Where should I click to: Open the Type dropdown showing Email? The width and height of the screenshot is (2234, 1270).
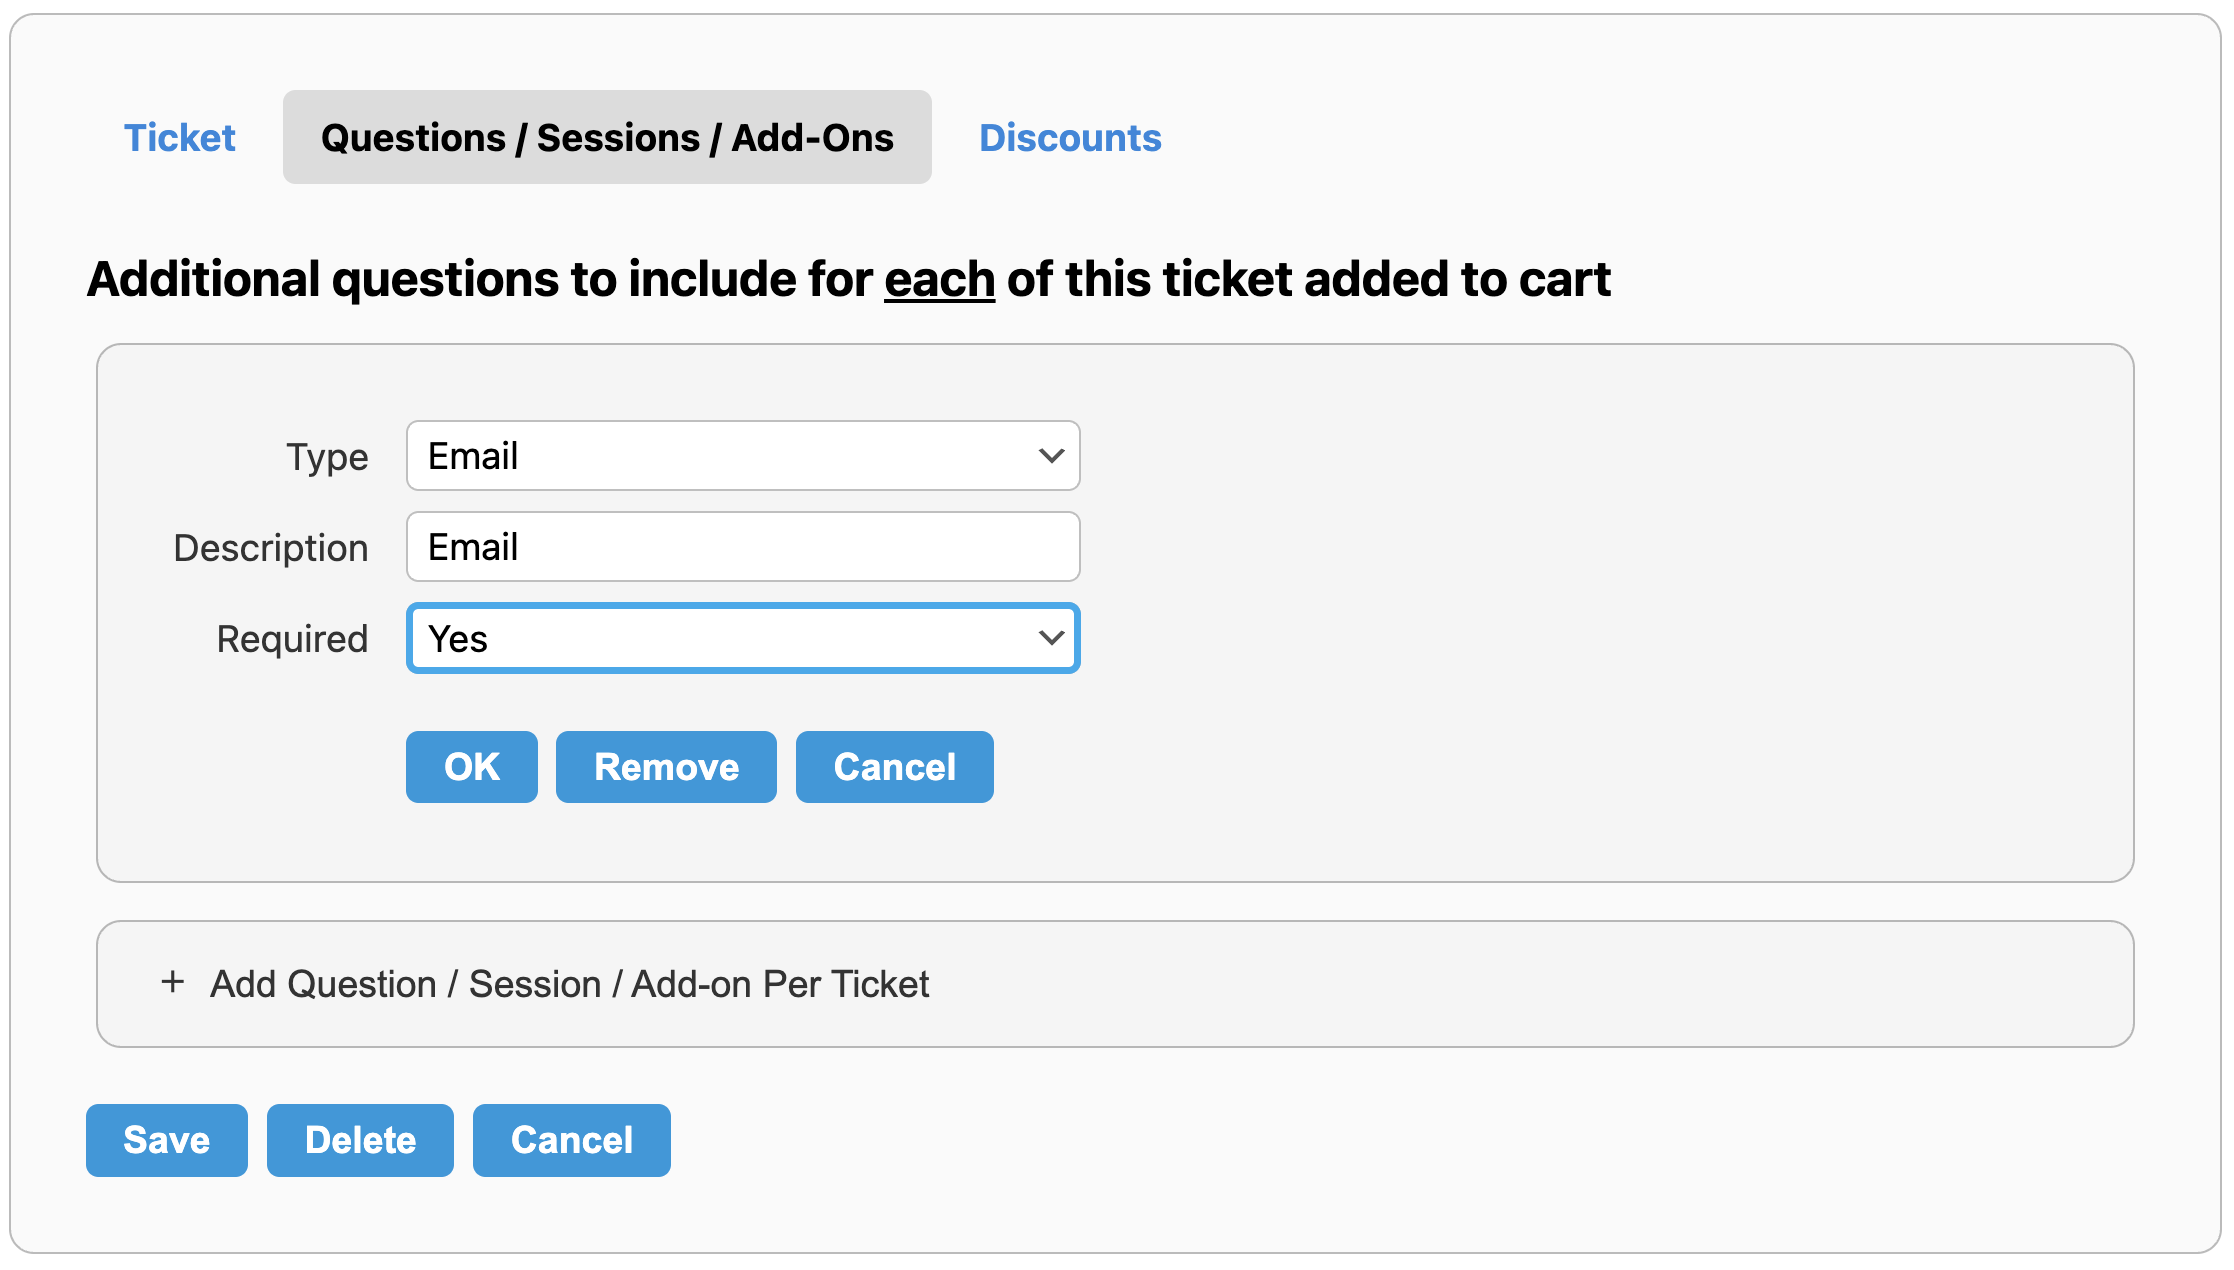coord(742,456)
